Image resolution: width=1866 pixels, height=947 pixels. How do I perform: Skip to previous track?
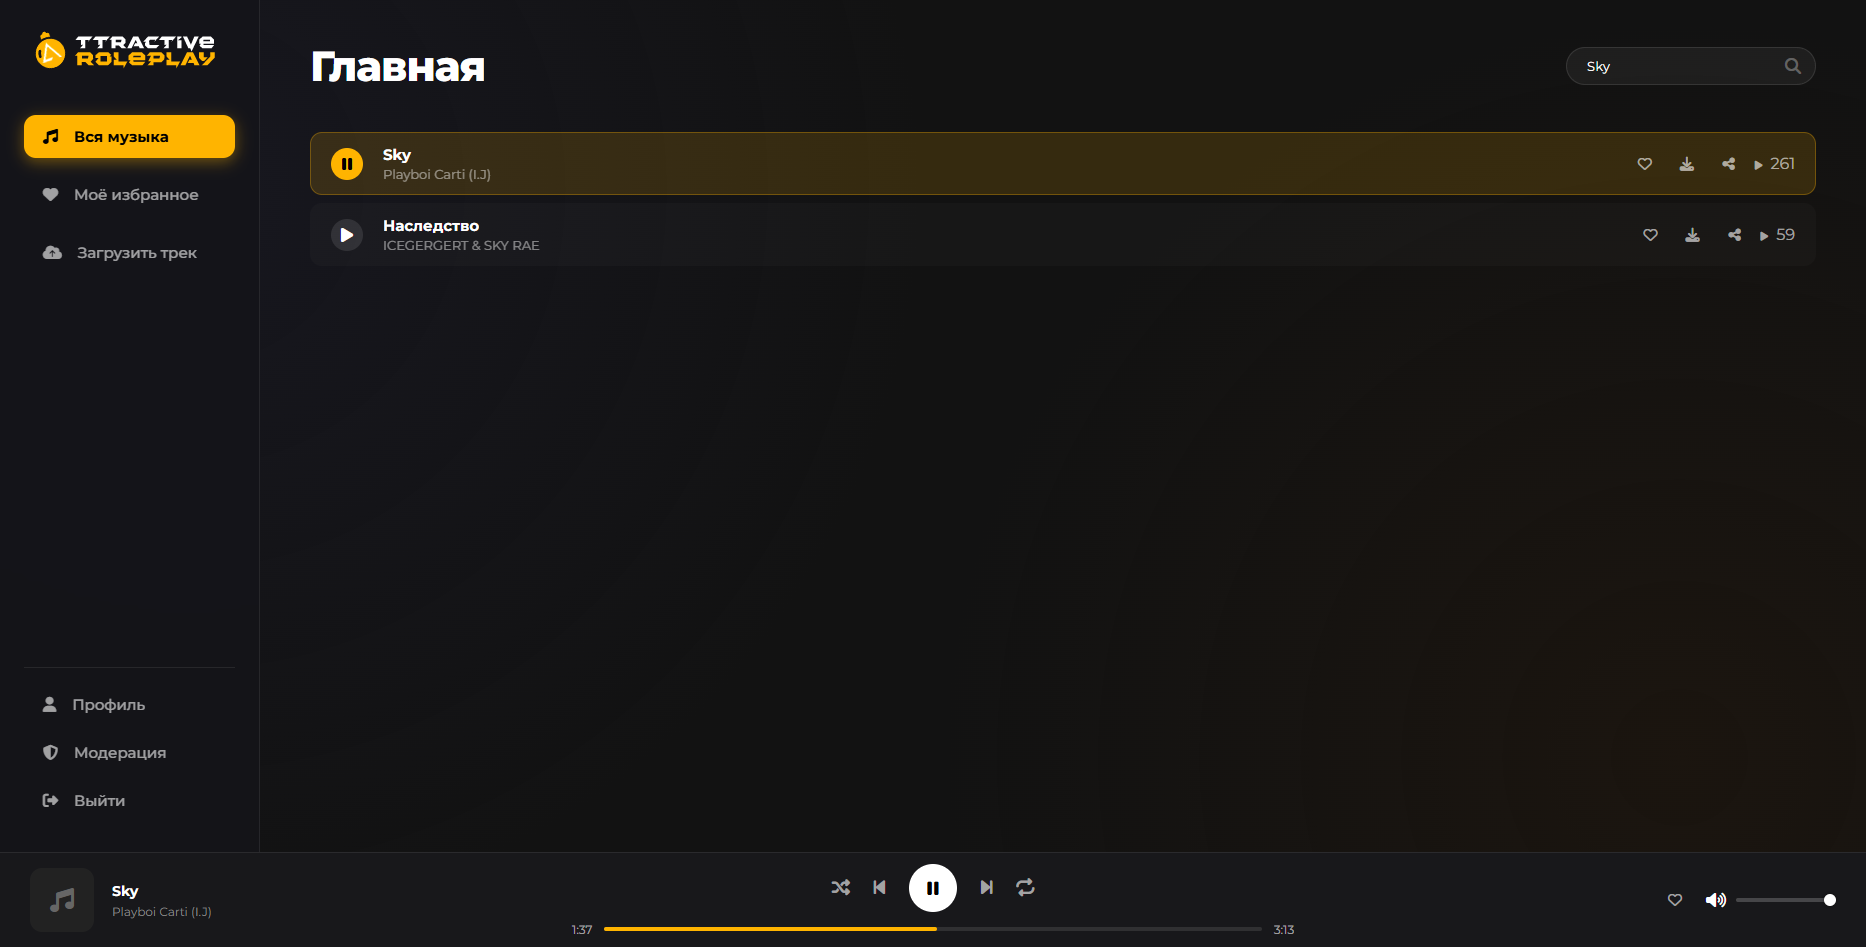880,887
